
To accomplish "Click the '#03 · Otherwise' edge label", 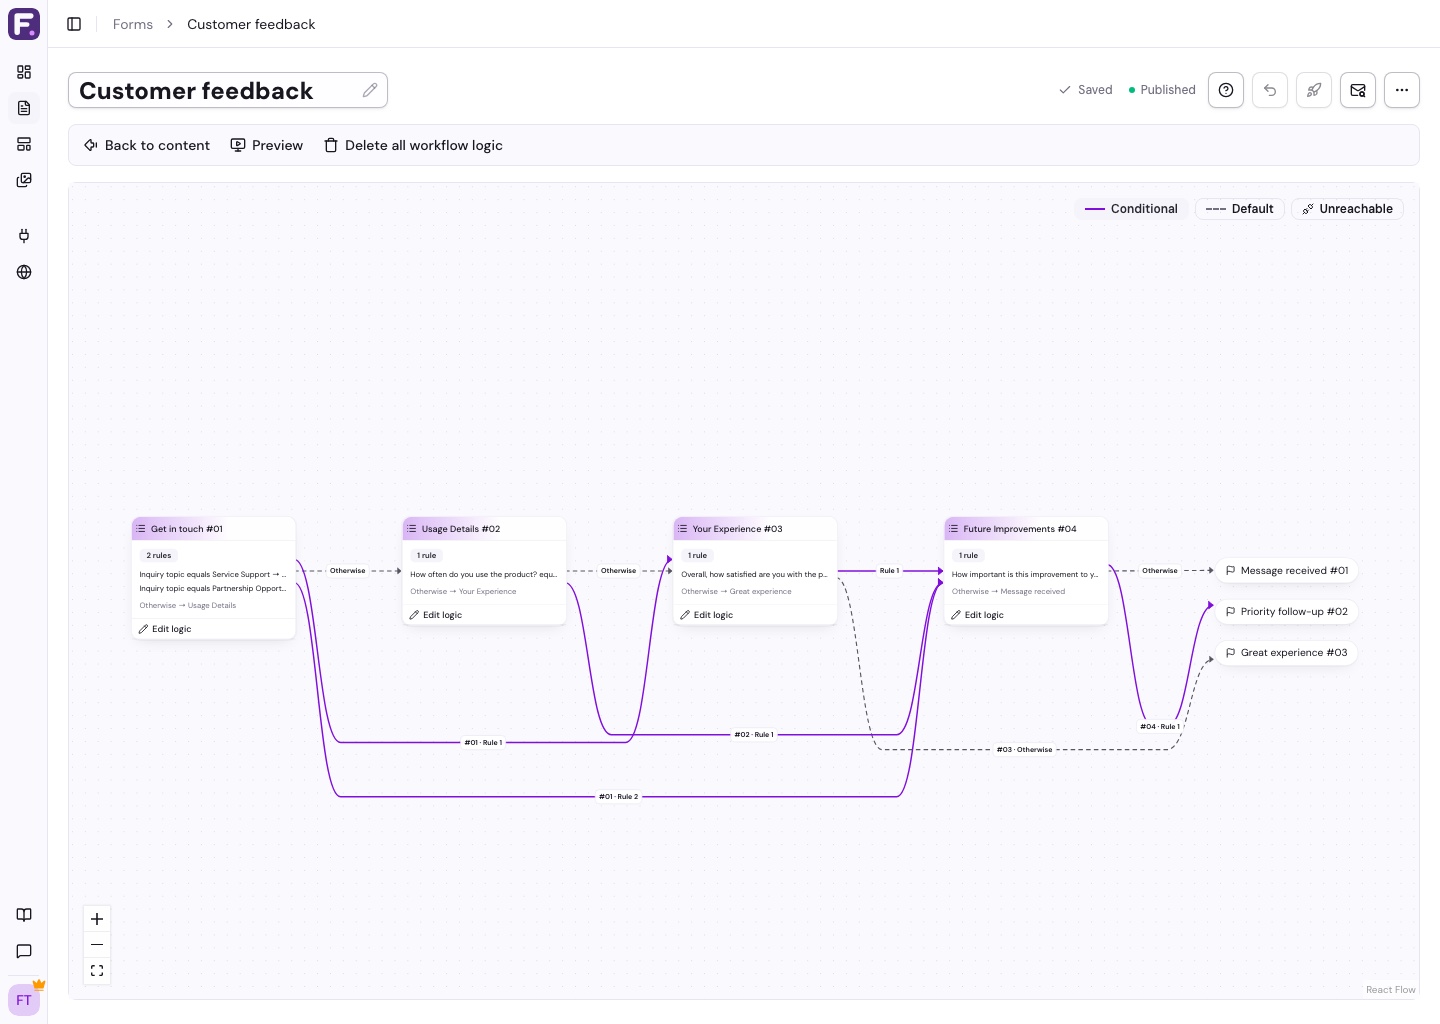I will tap(1025, 750).
